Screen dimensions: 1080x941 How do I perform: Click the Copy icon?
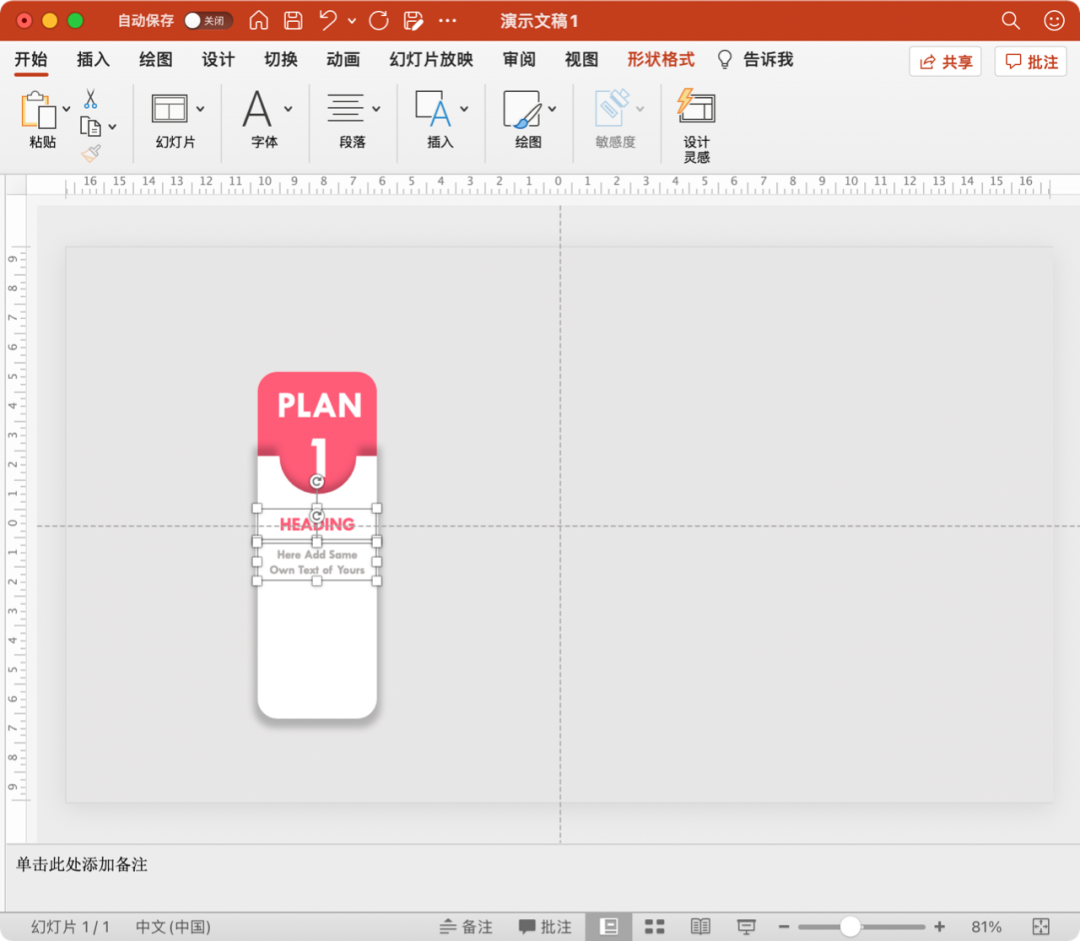[x=90, y=127]
